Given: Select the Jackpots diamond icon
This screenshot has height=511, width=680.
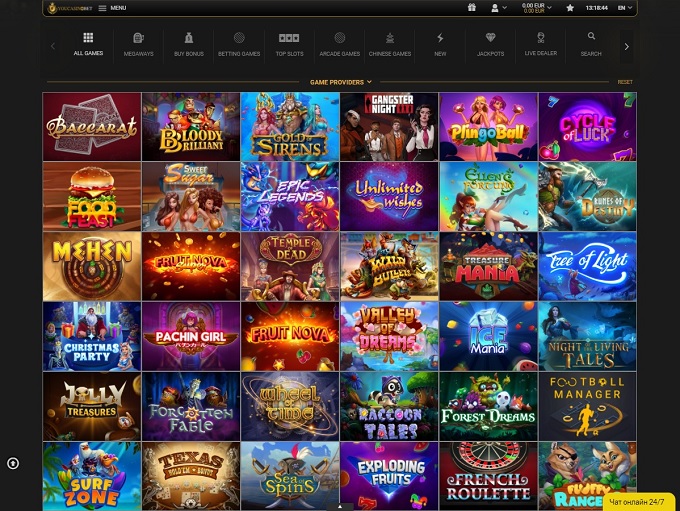Looking at the screenshot, I should 490,44.
